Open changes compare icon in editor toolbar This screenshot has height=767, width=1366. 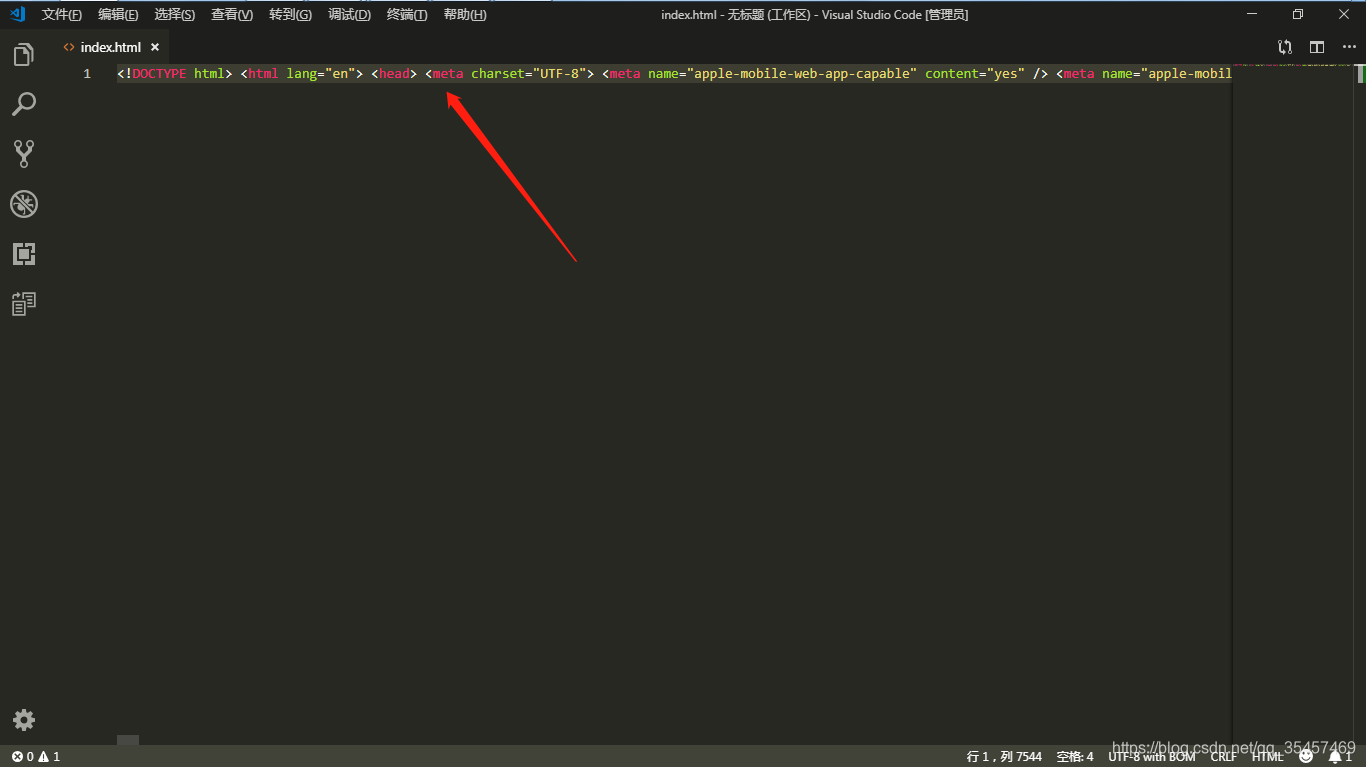tap(1285, 47)
